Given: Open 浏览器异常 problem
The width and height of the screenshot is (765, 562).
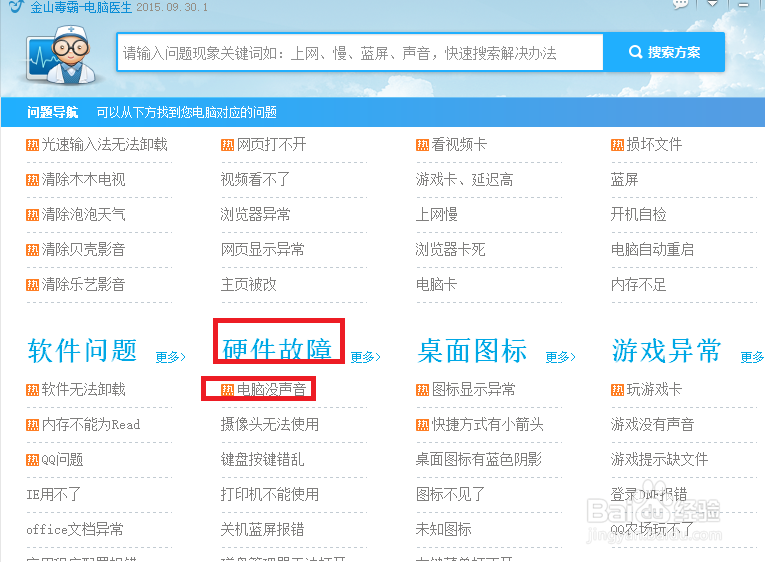Looking at the screenshot, I should (255, 214).
